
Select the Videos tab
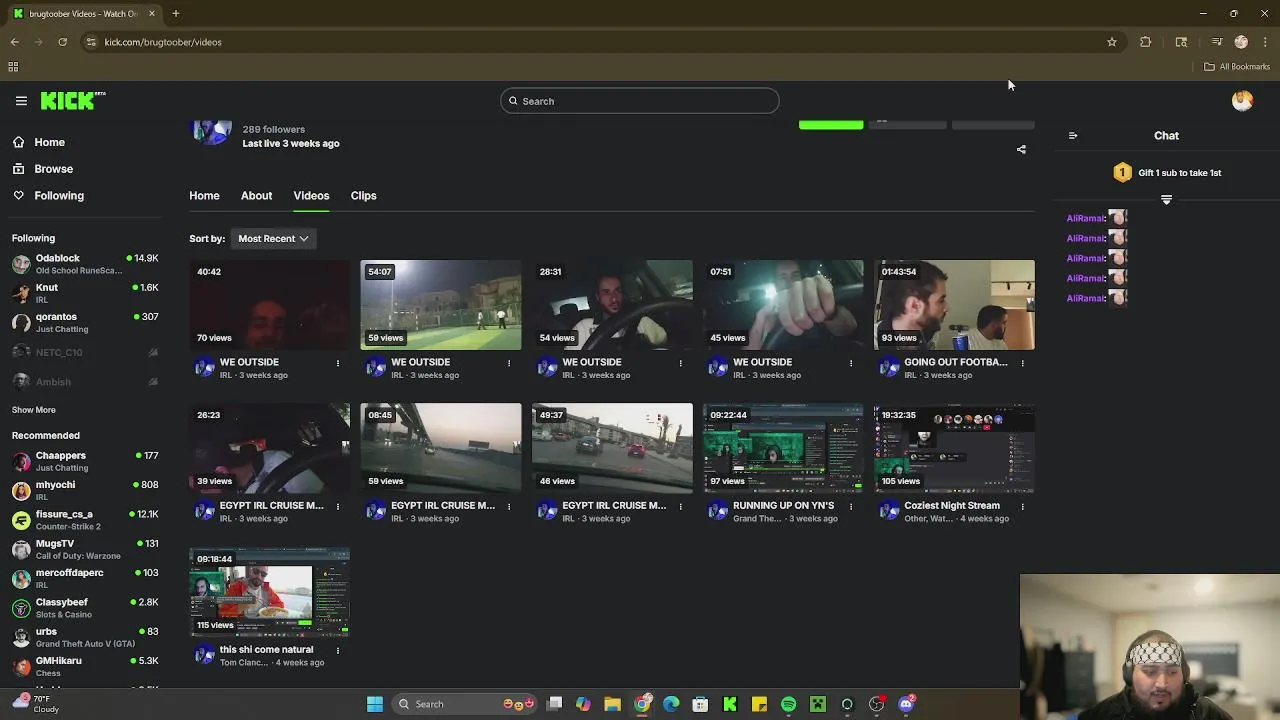click(311, 196)
